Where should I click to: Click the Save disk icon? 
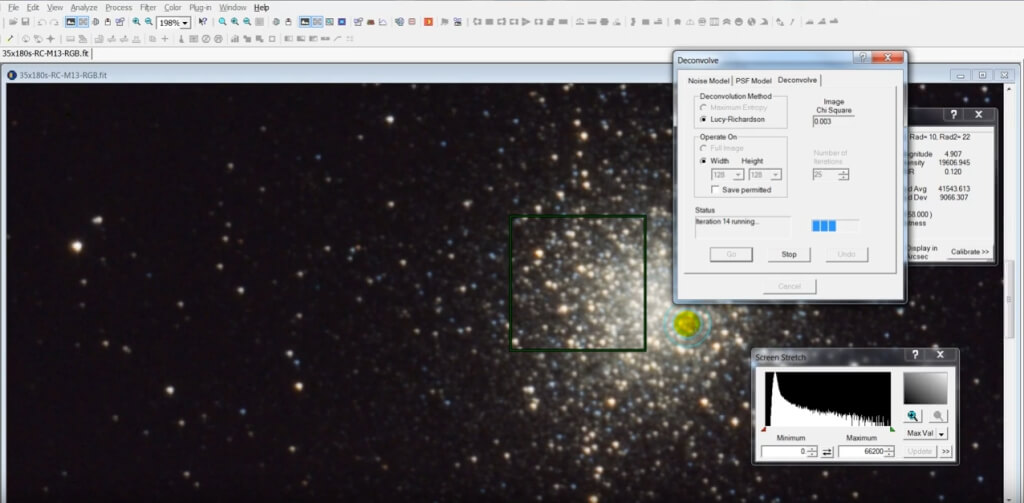coord(25,22)
